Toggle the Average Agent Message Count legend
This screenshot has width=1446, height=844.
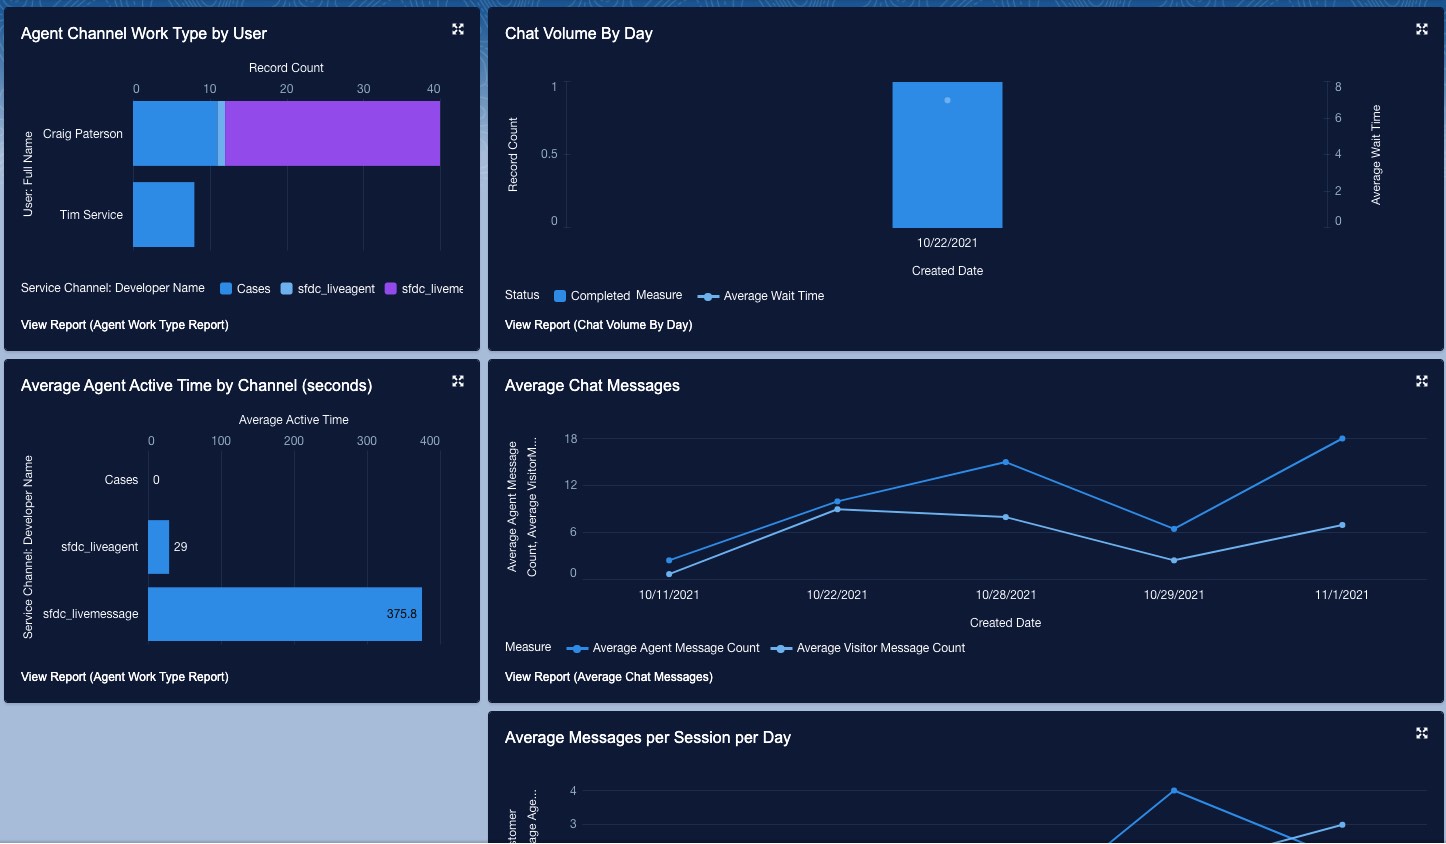tap(577, 648)
